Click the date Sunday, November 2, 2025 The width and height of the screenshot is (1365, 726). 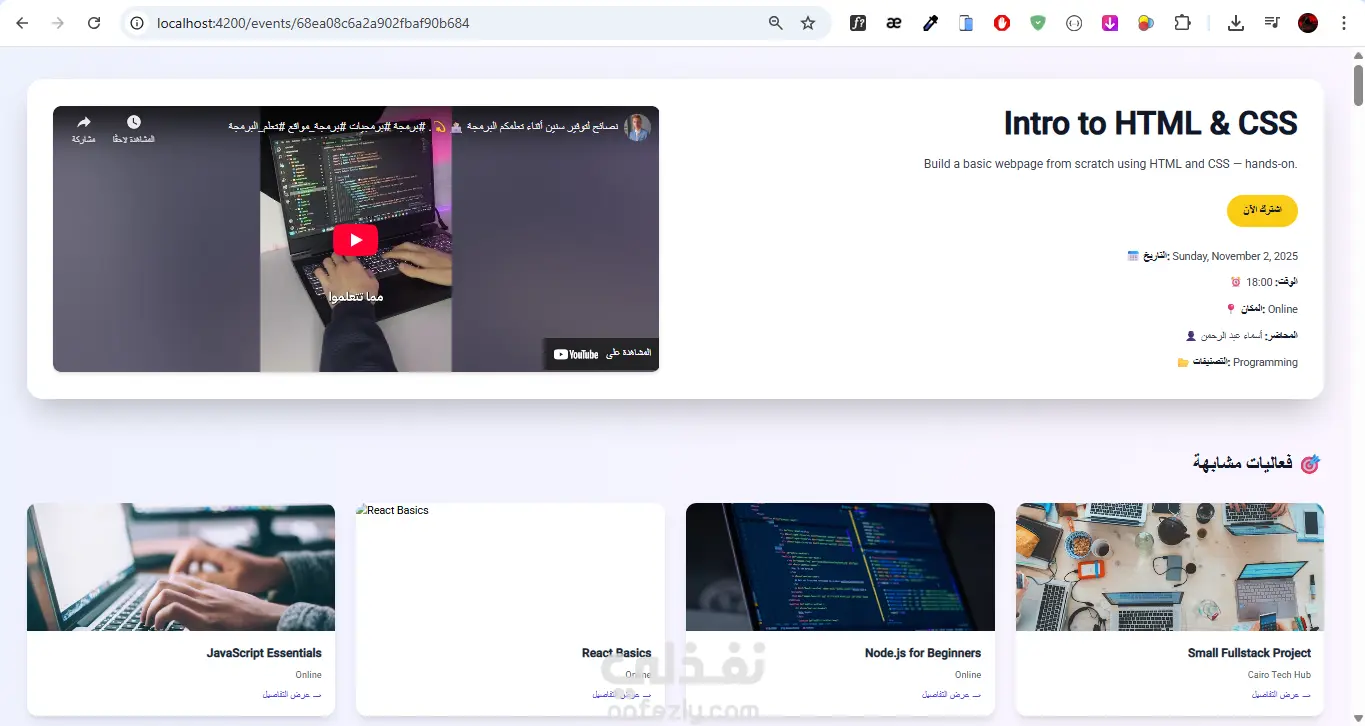coord(1235,257)
